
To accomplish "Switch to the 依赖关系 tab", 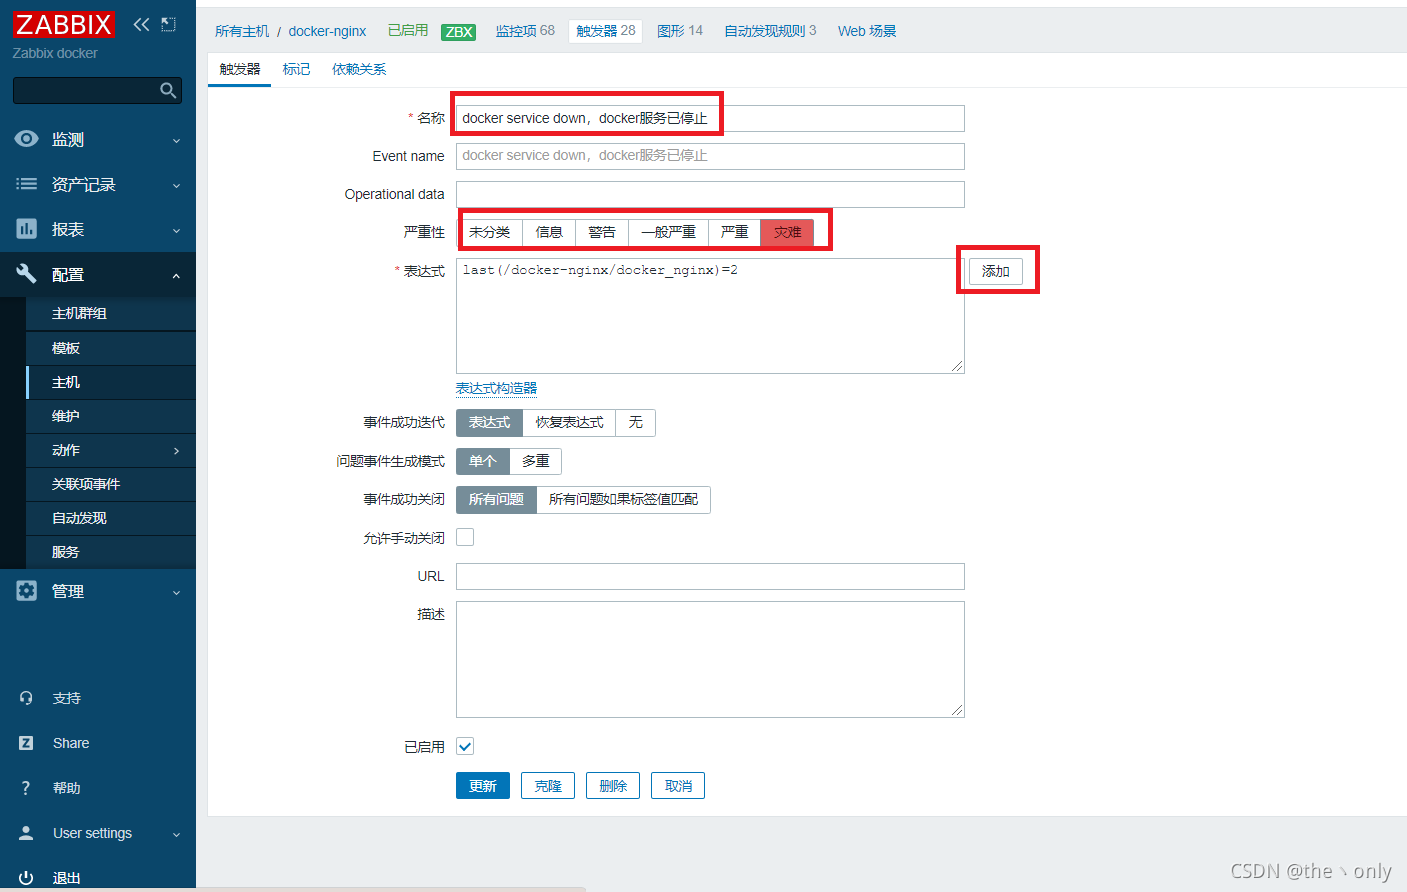I will (x=359, y=69).
